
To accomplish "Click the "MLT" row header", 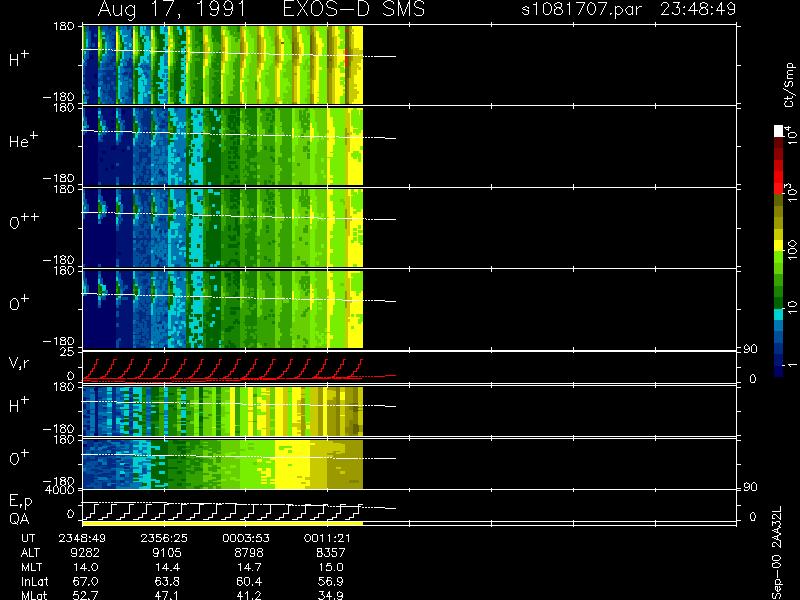I will coord(31,567).
